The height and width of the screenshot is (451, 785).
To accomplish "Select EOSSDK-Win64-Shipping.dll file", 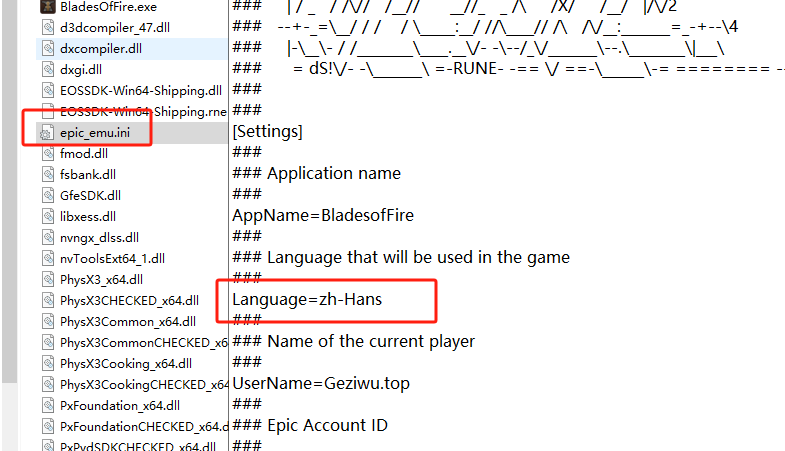I will (141, 91).
